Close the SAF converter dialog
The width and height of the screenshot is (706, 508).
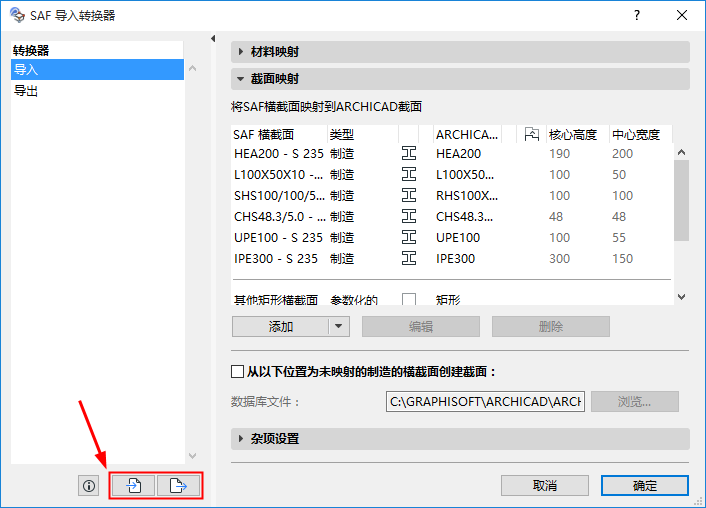tap(682, 15)
